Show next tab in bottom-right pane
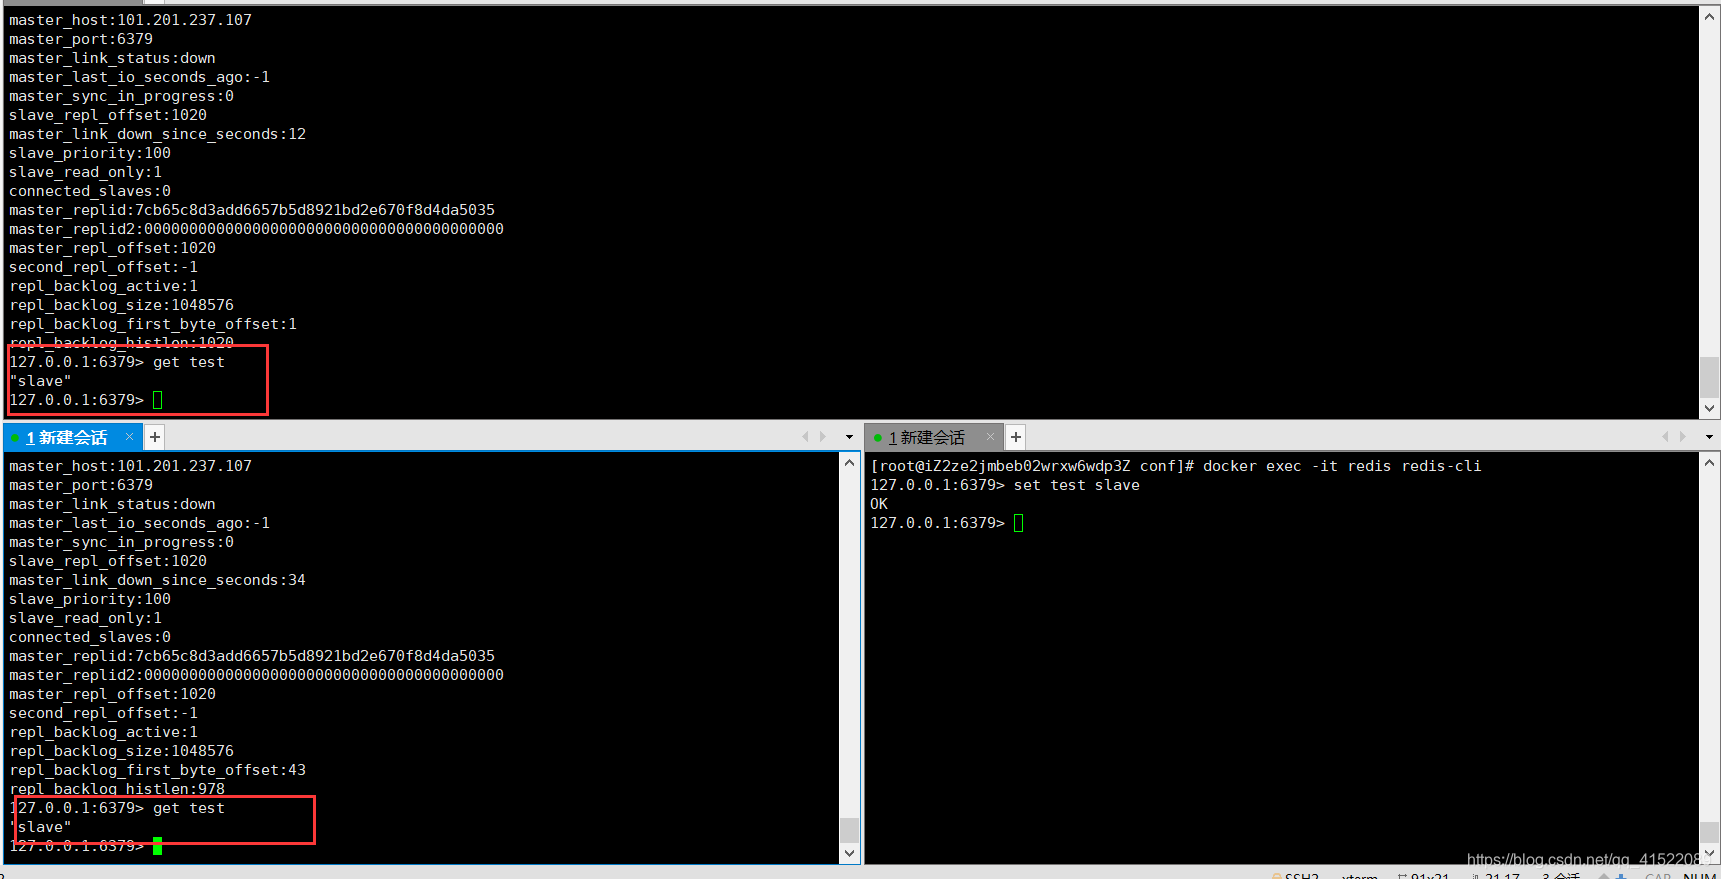This screenshot has height=879, width=1721. (x=1683, y=437)
